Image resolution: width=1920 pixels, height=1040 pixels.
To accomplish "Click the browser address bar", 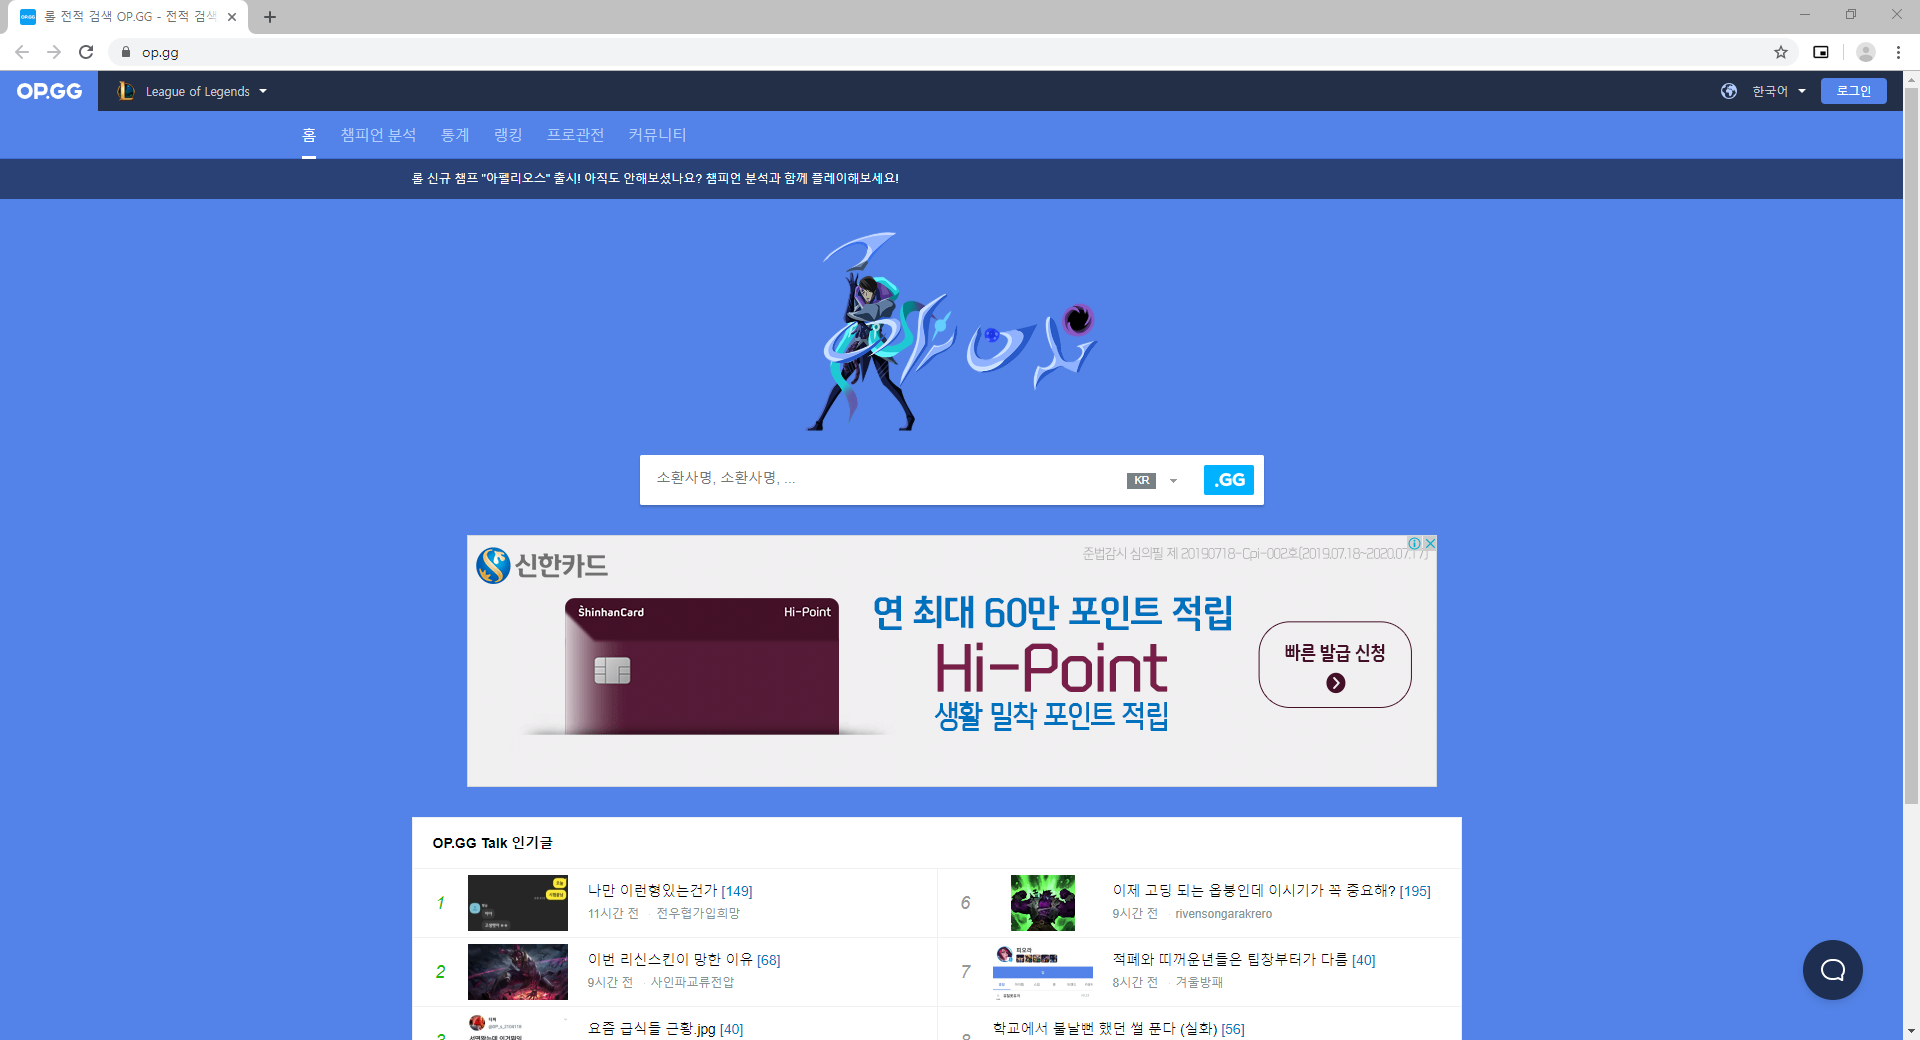I will [x=950, y=52].
